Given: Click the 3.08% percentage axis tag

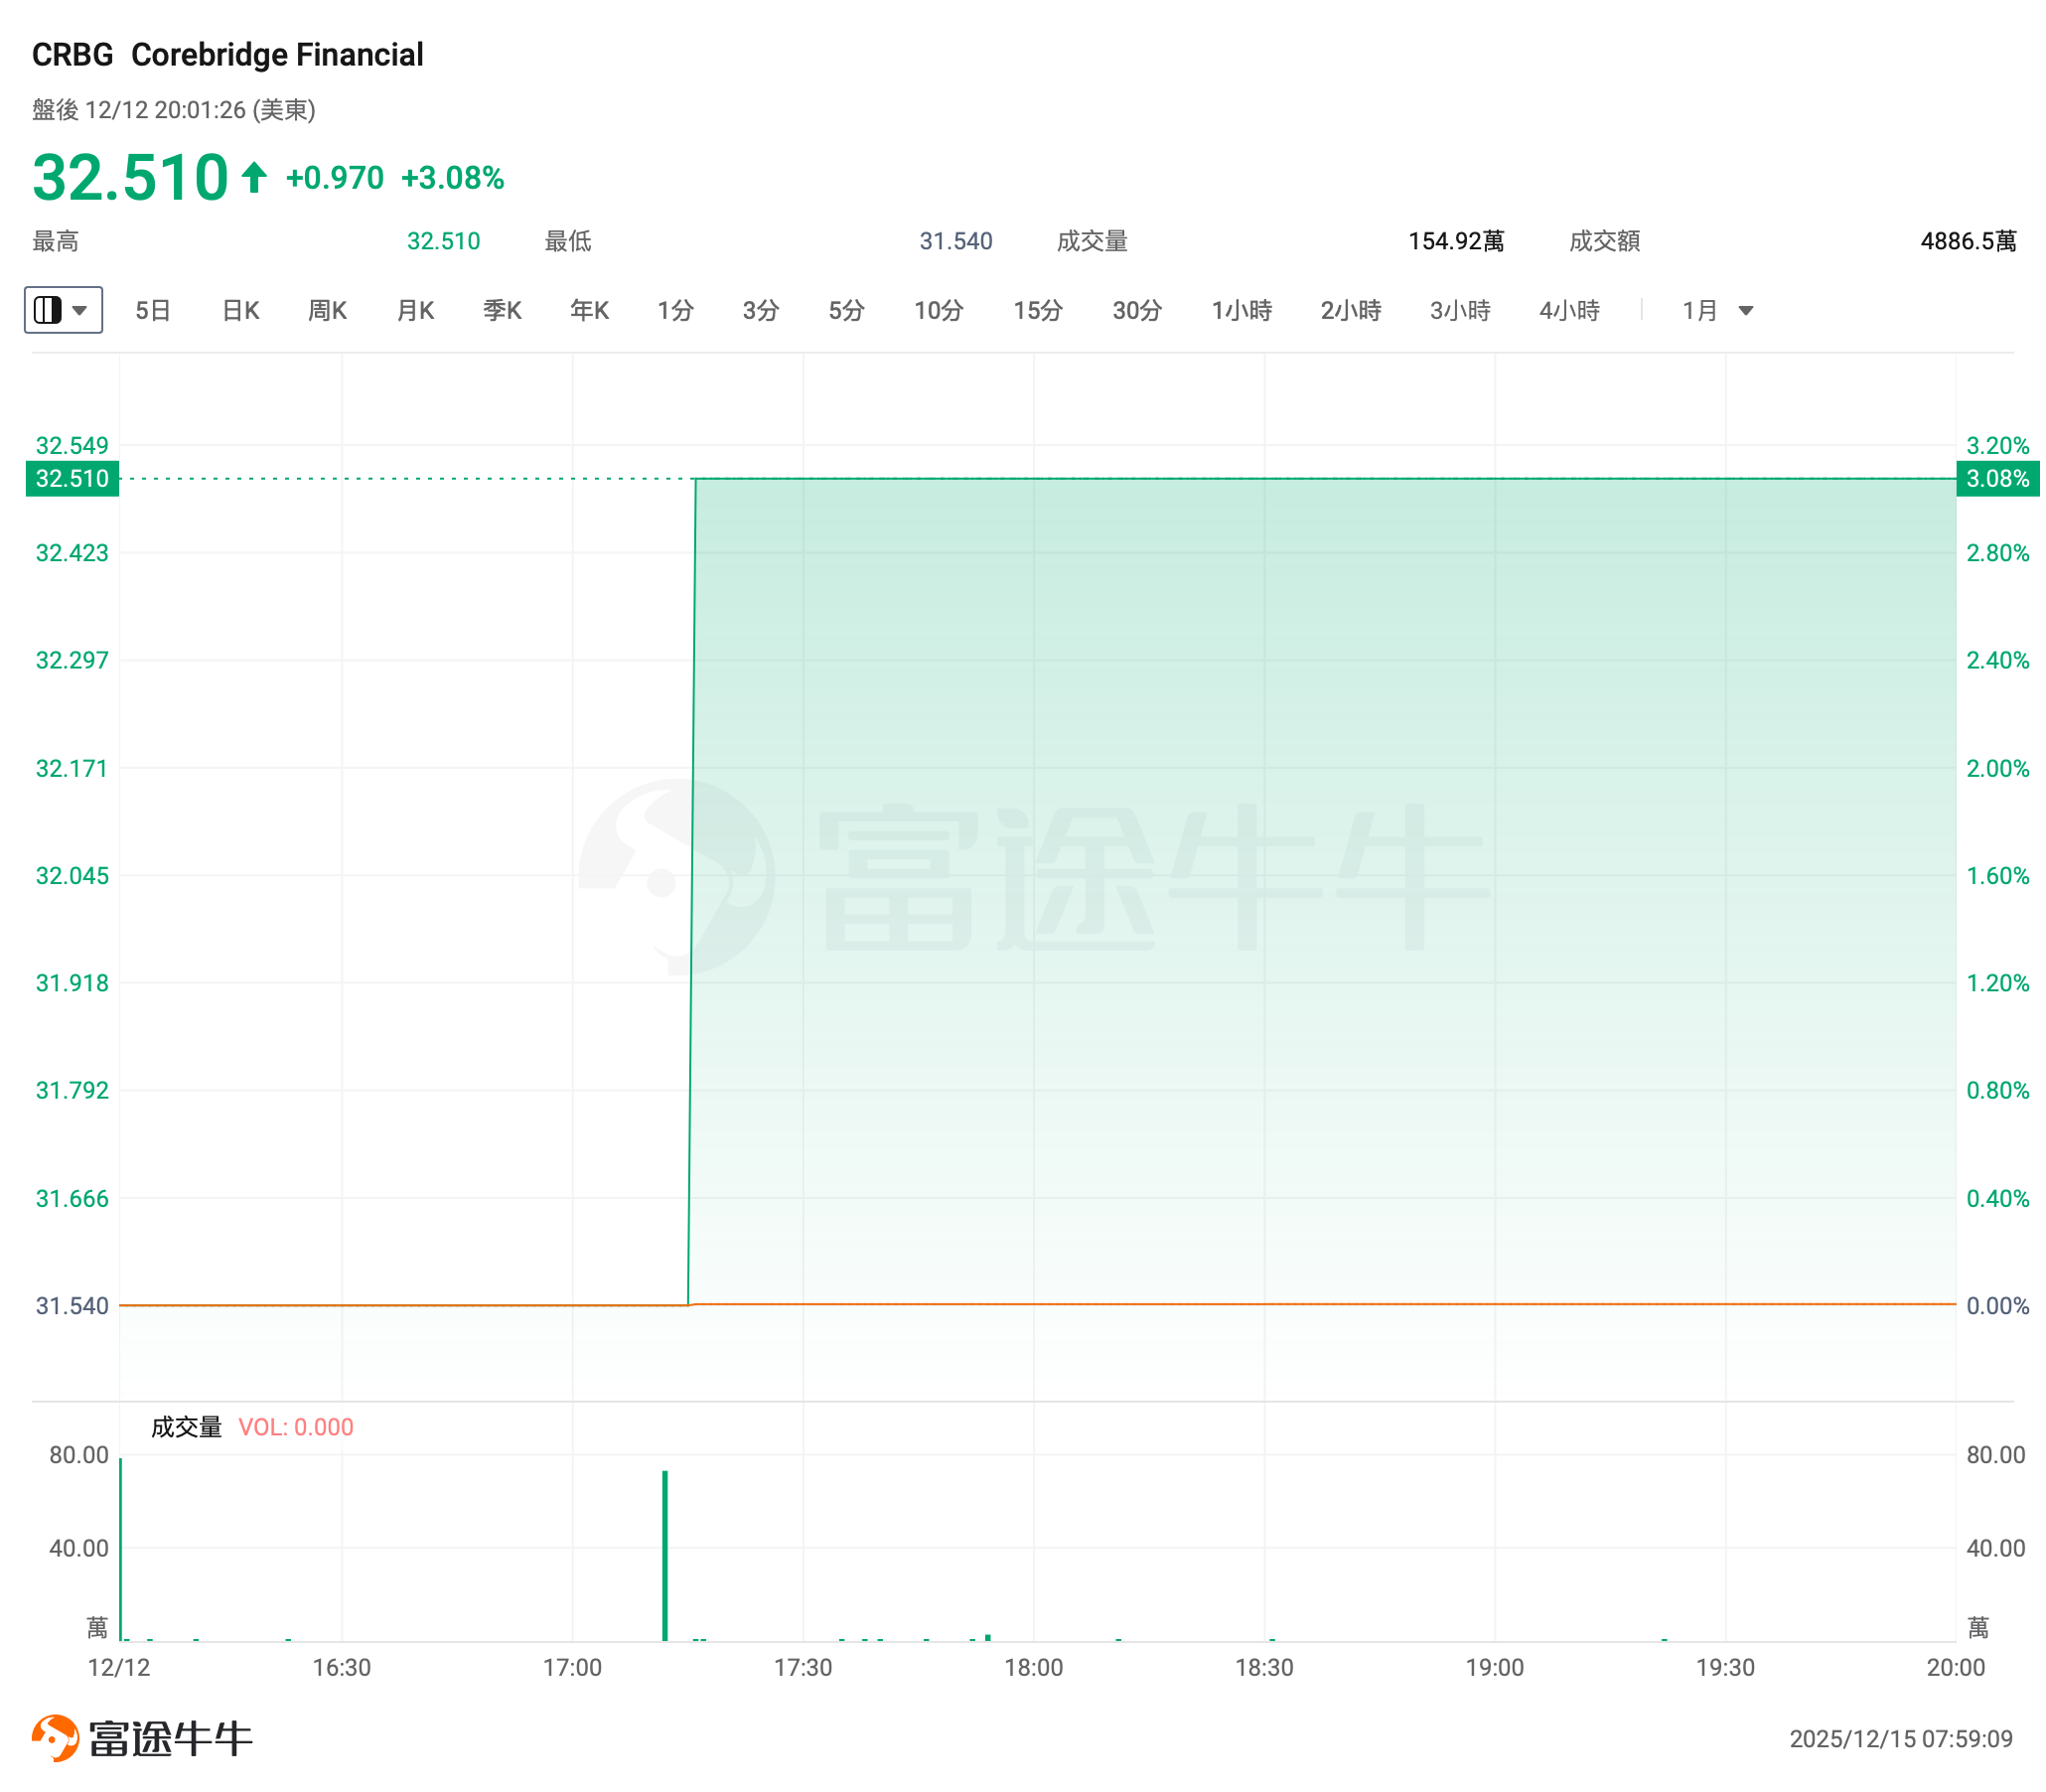Looking at the screenshot, I should click(1996, 479).
